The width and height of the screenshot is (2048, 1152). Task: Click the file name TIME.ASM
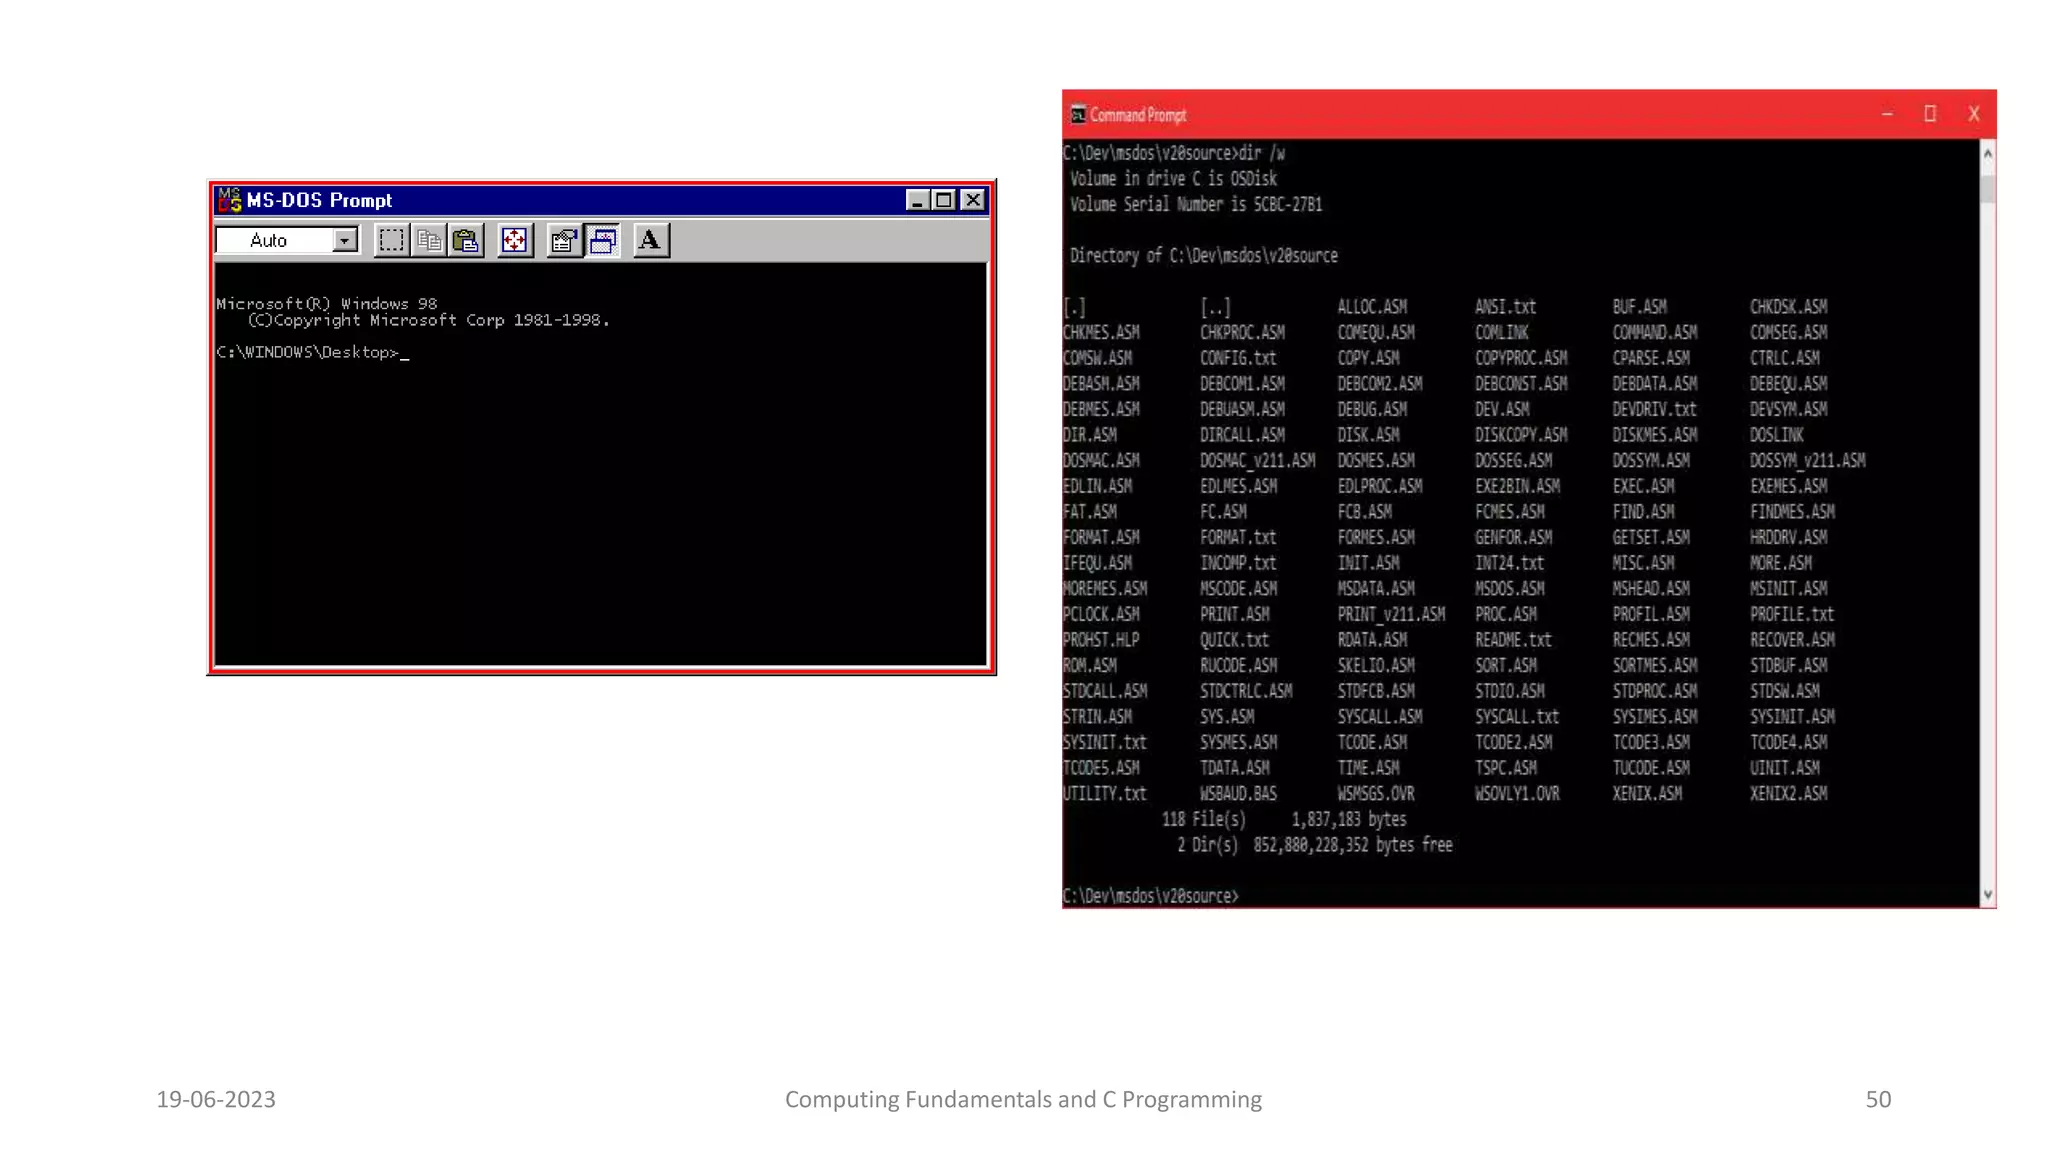1368,768
